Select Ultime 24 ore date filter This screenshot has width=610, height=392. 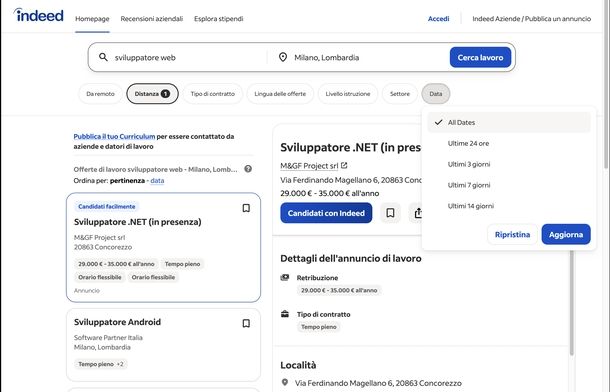click(509, 143)
